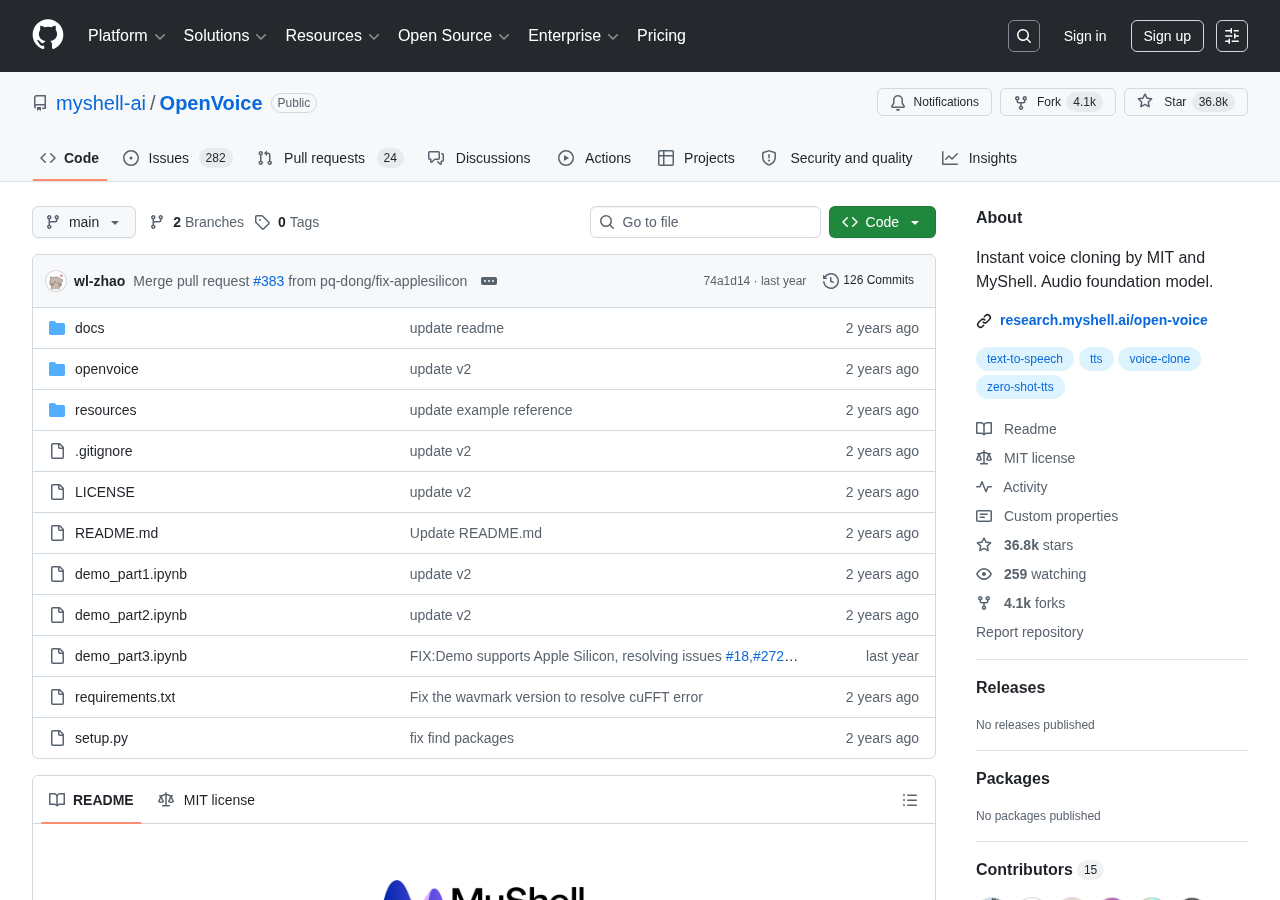Open issue #18 link in demo_part3 commit
Screen dimensions: 1280x900
tap(737, 656)
